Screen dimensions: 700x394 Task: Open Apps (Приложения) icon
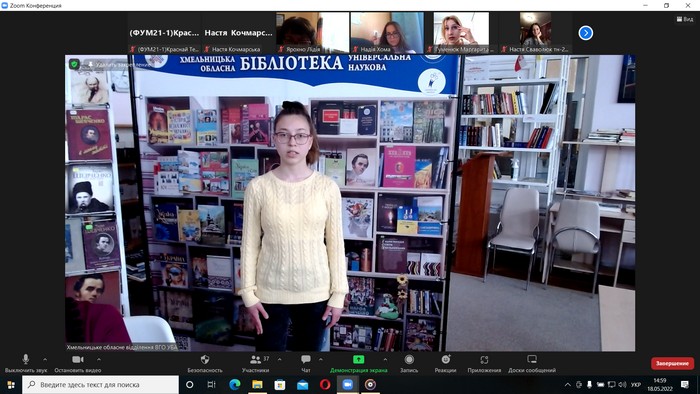point(484,363)
